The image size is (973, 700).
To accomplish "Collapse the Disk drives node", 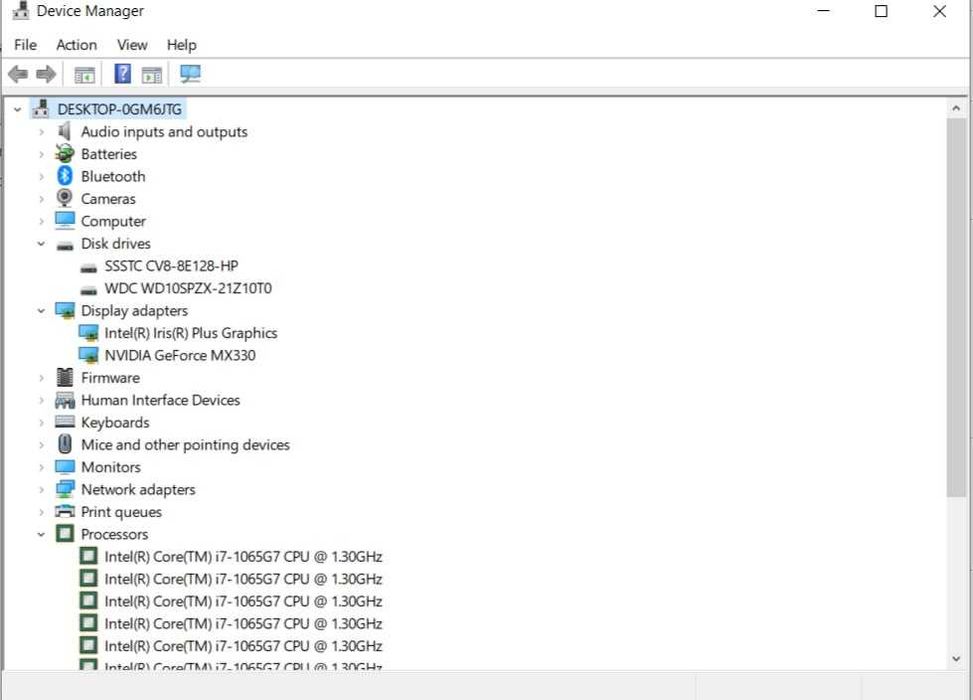I will click(x=41, y=244).
